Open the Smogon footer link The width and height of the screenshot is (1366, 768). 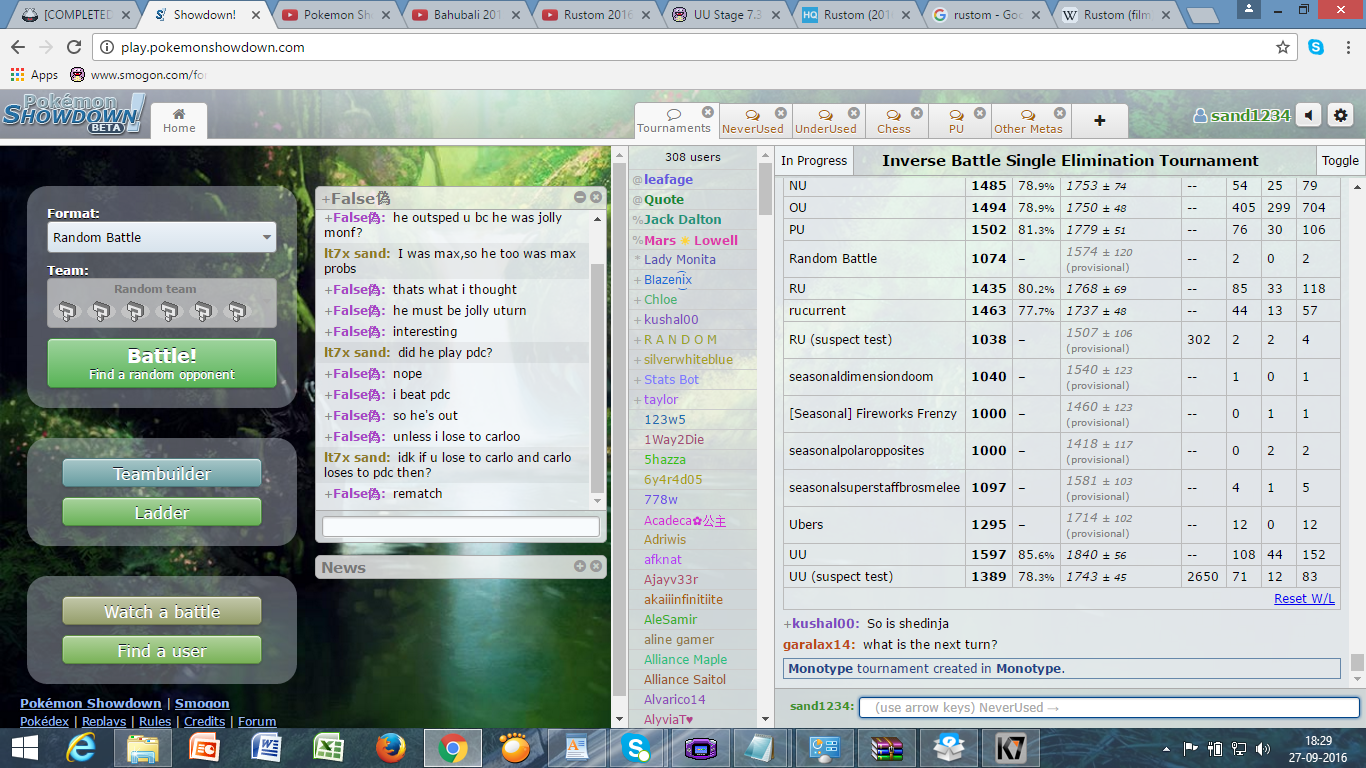tap(202, 703)
